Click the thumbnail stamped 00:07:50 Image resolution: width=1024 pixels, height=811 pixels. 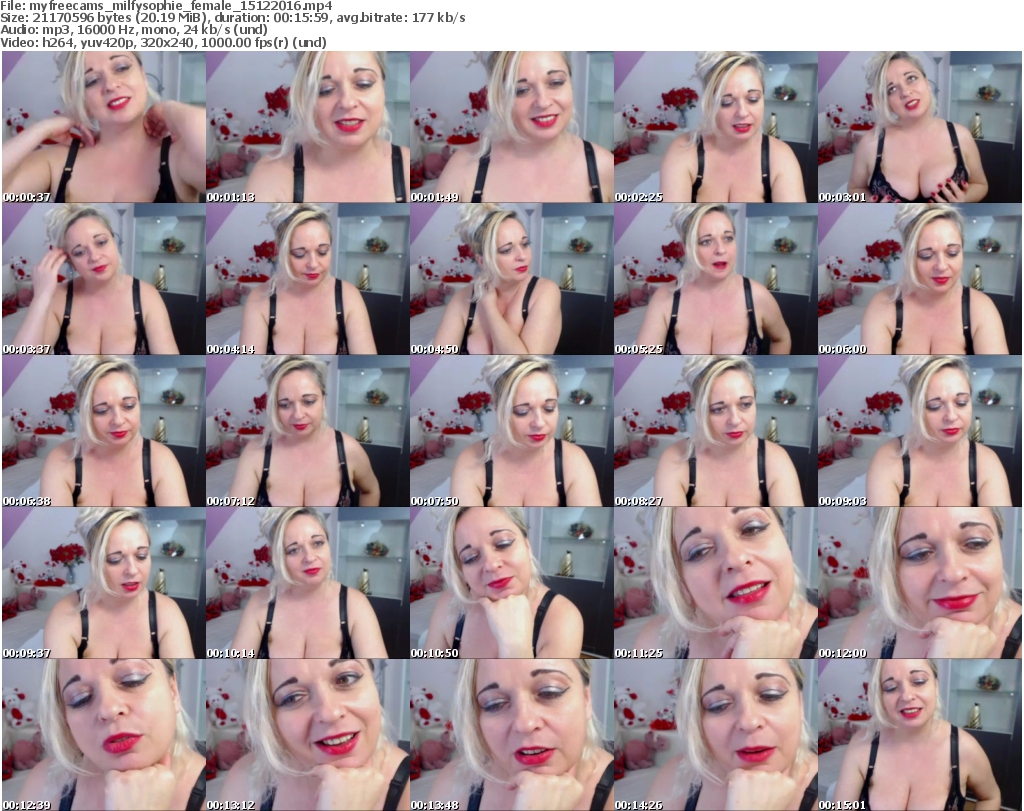click(x=511, y=431)
